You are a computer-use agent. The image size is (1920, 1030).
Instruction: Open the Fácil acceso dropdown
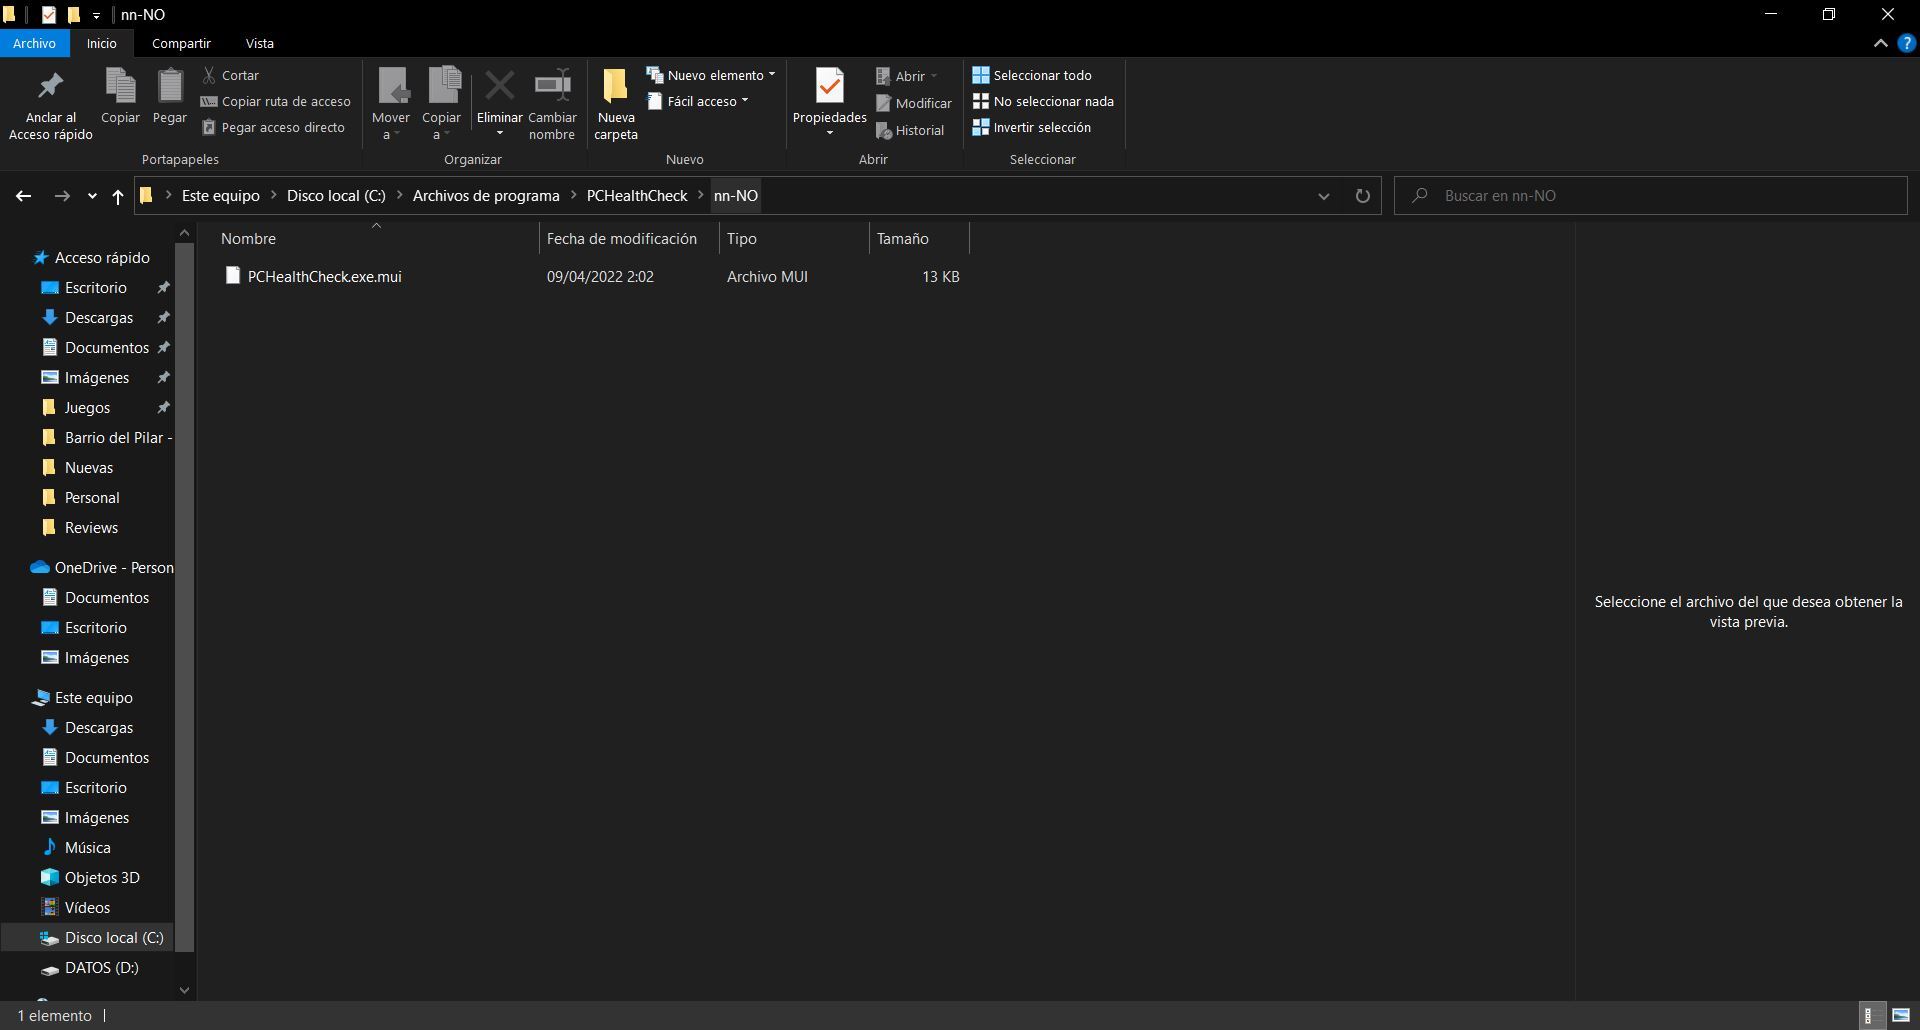coord(698,101)
